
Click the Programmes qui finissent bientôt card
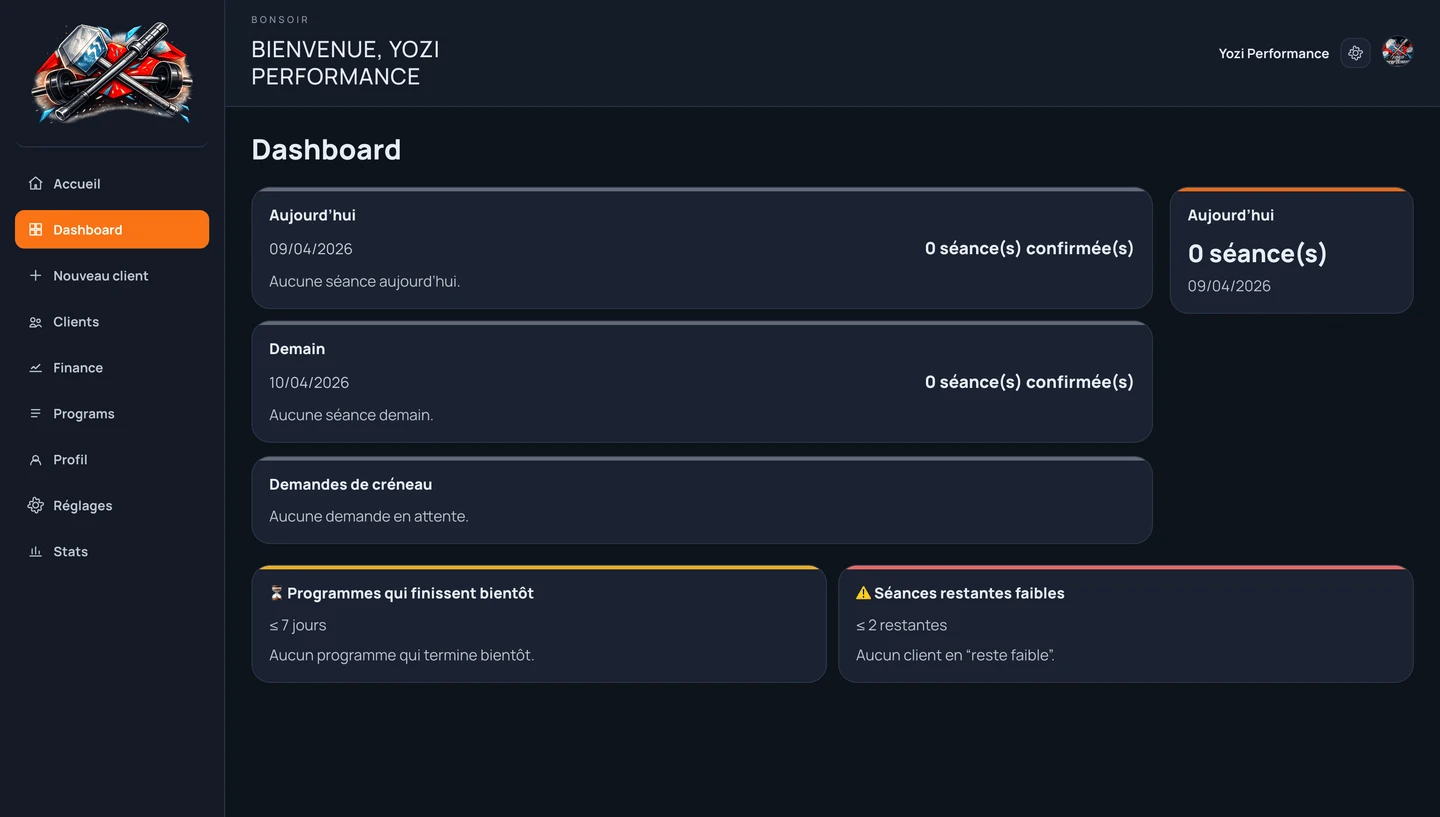click(538, 624)
